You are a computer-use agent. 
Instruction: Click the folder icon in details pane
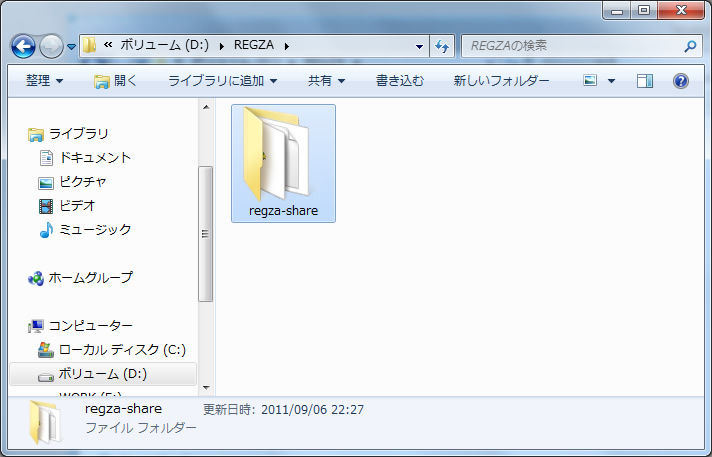[x=45, y=422]
